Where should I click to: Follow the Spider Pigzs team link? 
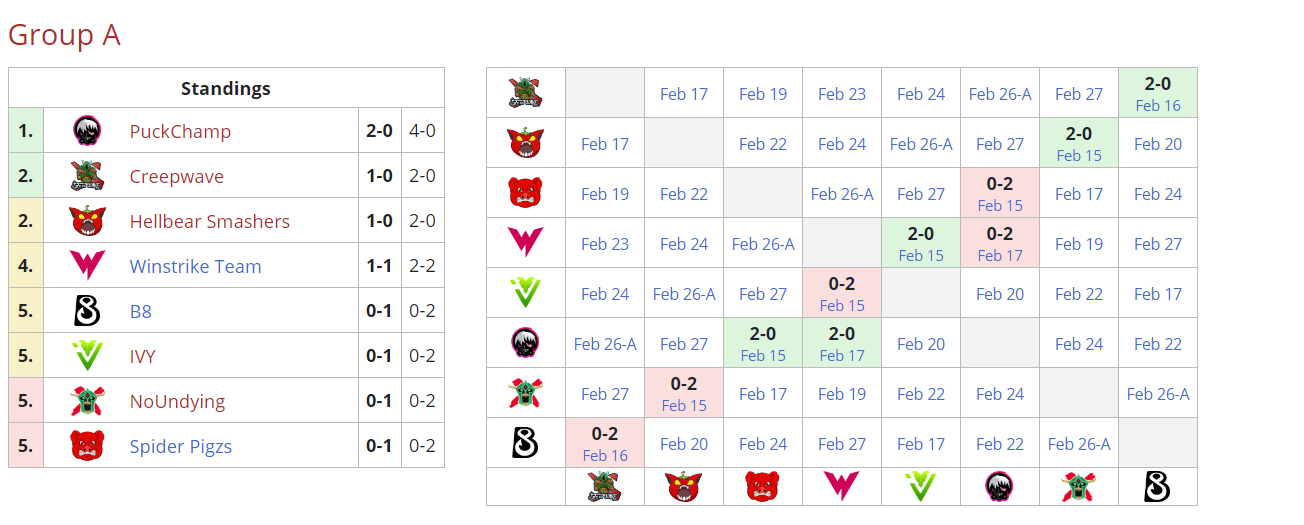(x=180, y=447)
